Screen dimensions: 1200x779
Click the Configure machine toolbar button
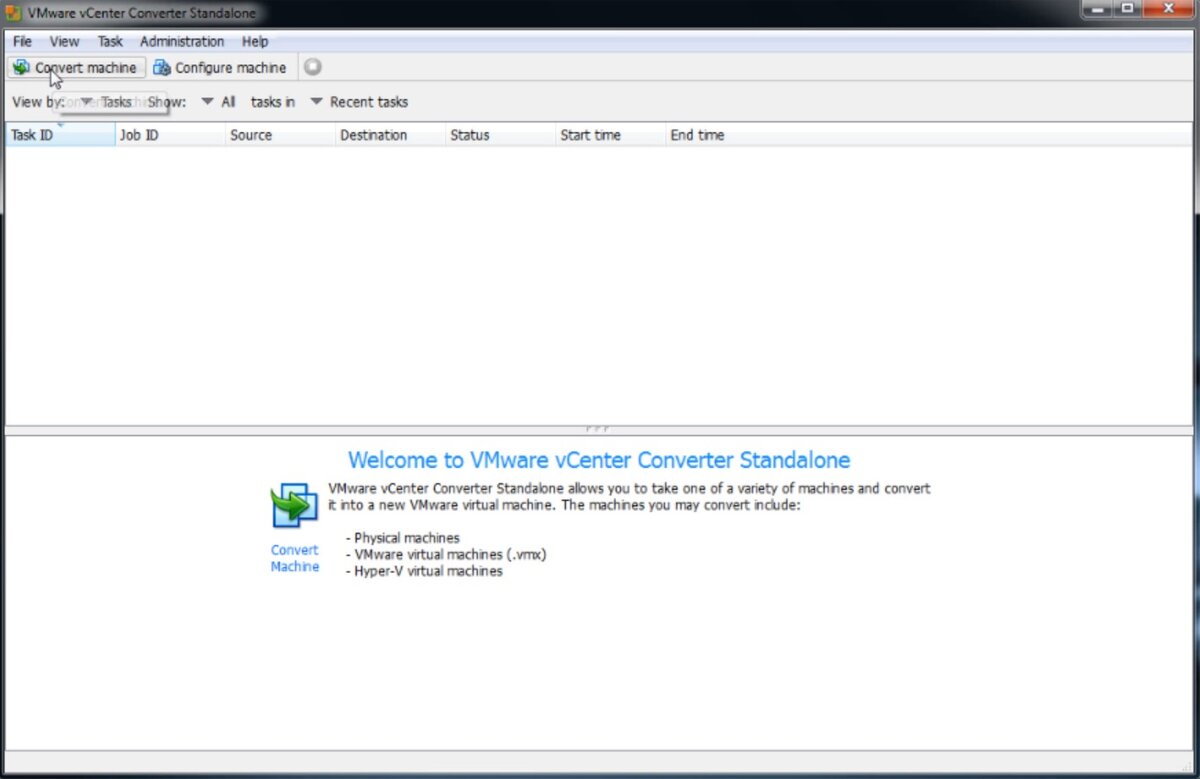click(220, 68)
